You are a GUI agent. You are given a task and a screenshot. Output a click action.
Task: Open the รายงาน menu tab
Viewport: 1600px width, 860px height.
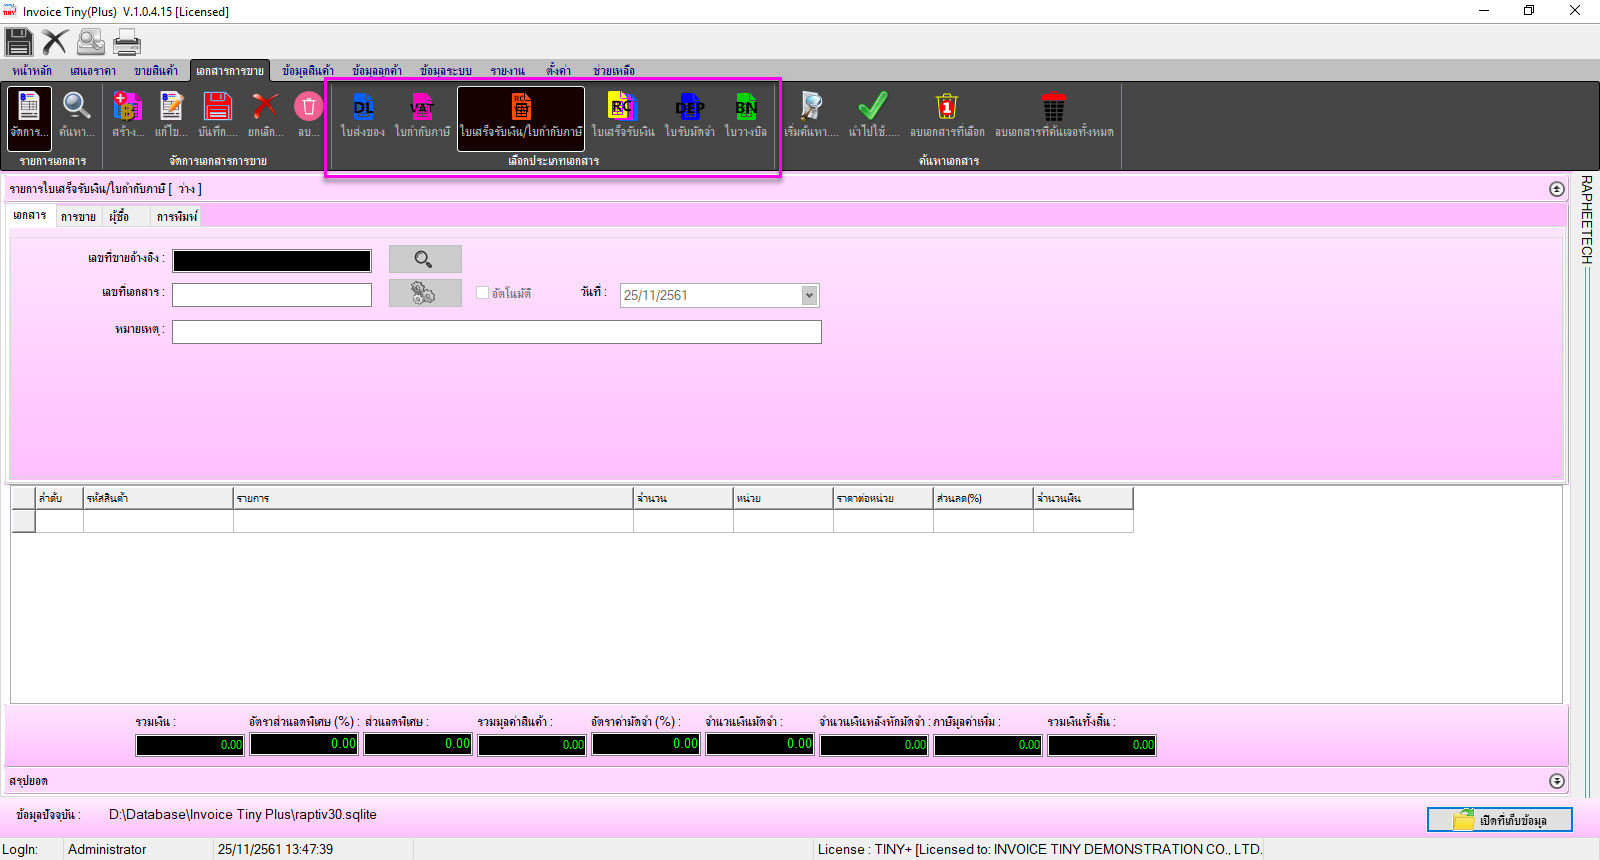tap(508, 71)
